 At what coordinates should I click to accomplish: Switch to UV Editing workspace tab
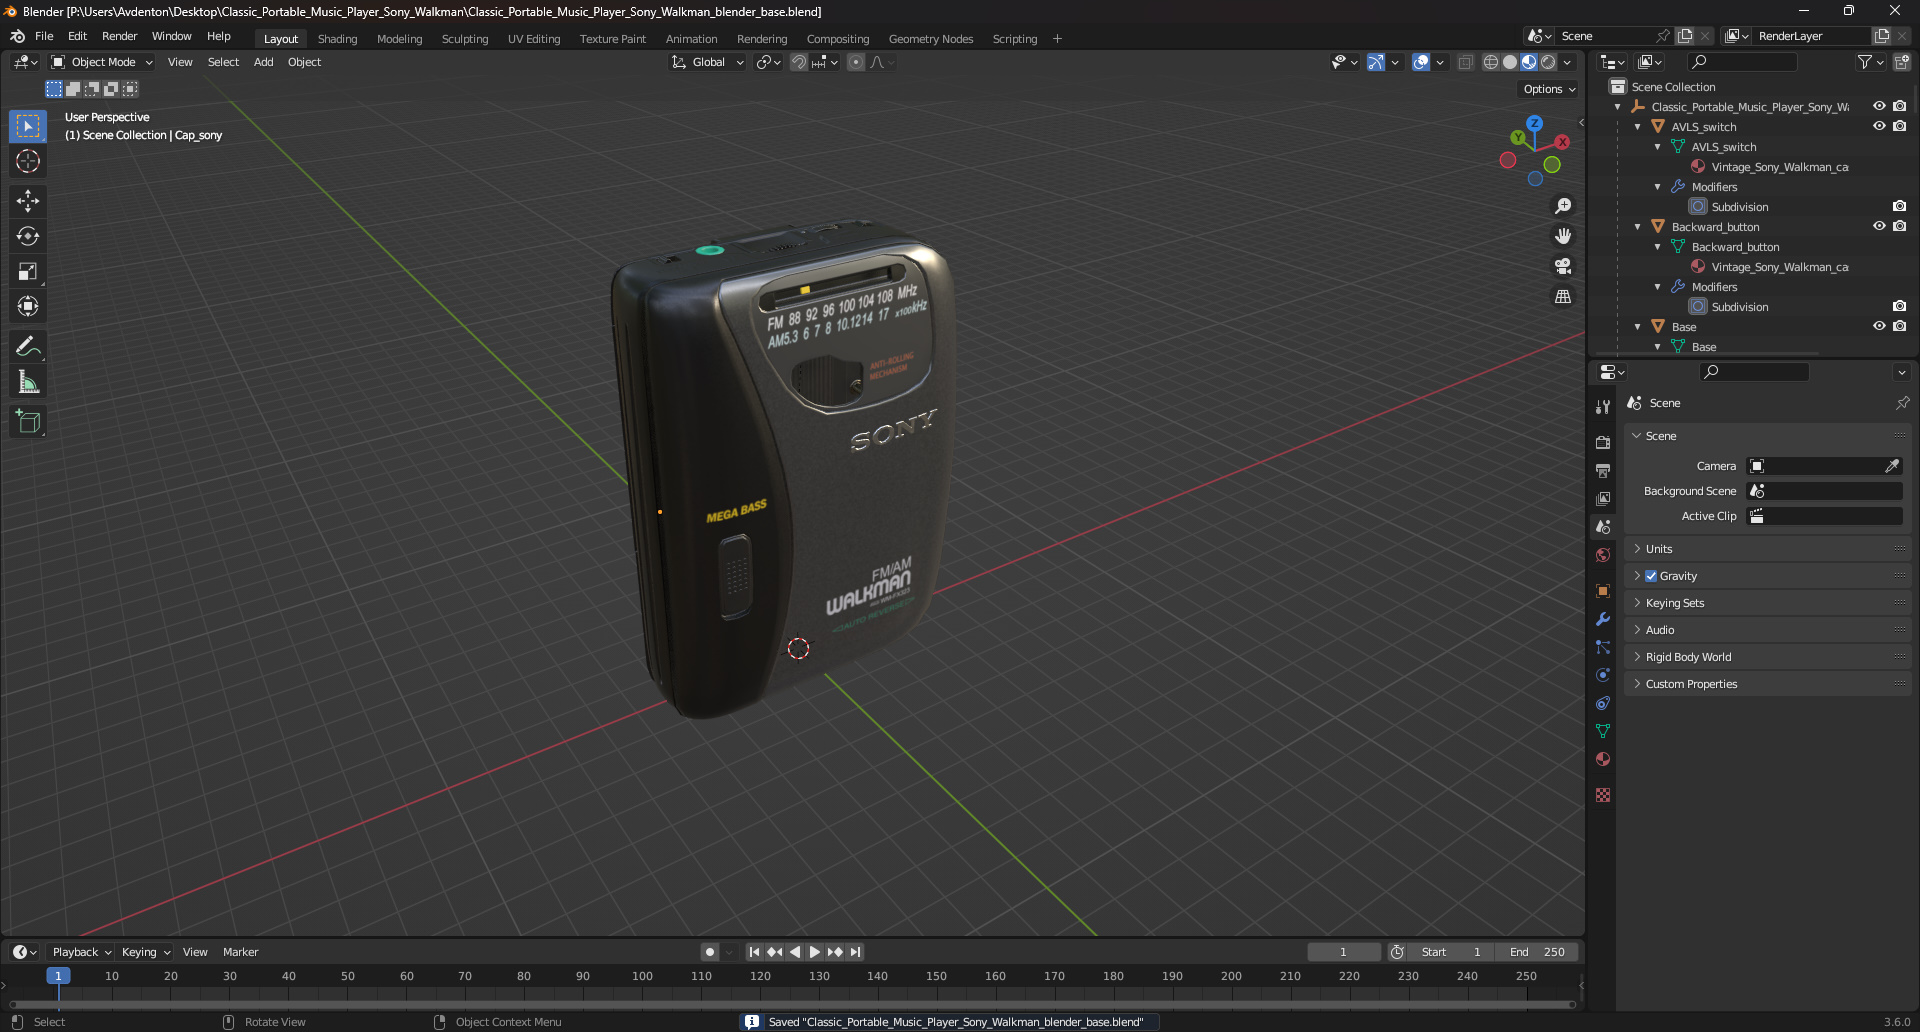click(534, 39)
